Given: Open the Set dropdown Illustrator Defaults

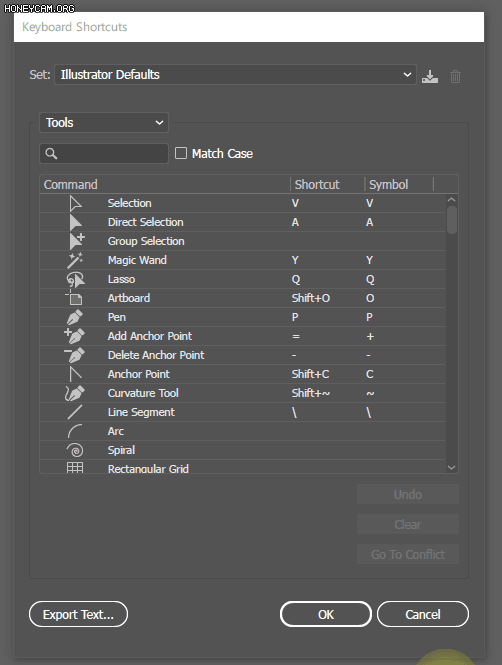Looking at the screenshot, I should click(x=235, y=75).
